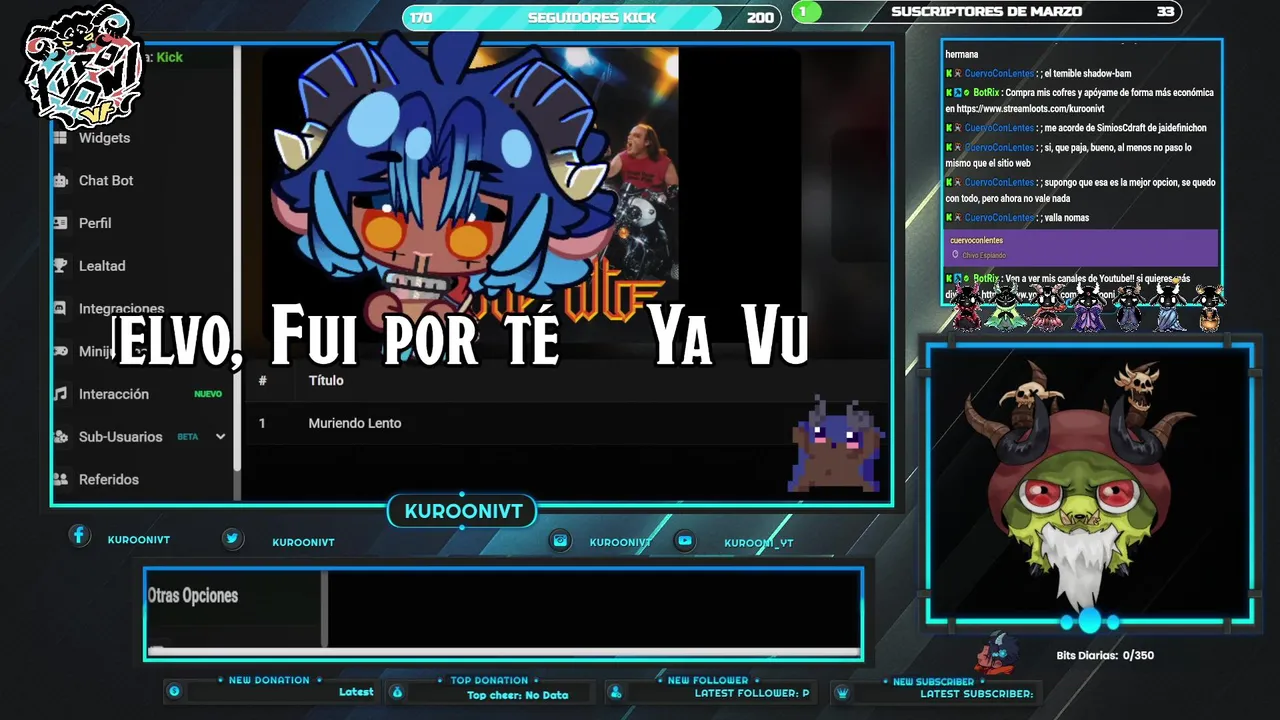Viewport: 1280px width, 720px height.
Task: Click KUROONIVT text next to Twitter
Action: pos(303,542)
